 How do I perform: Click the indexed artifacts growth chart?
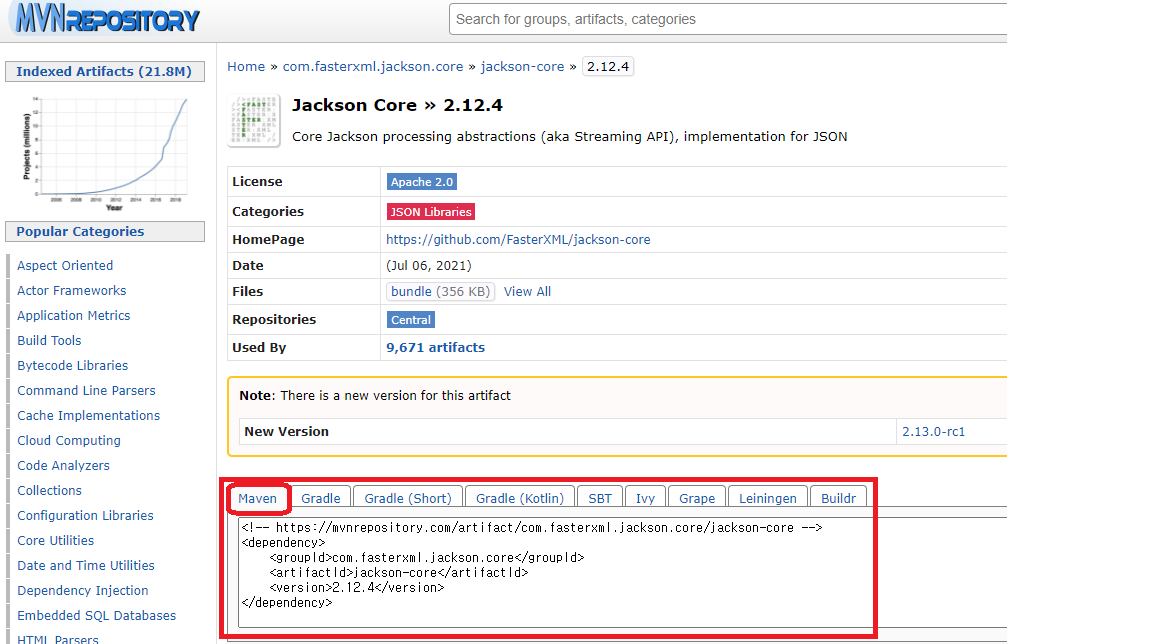[105, 153]
